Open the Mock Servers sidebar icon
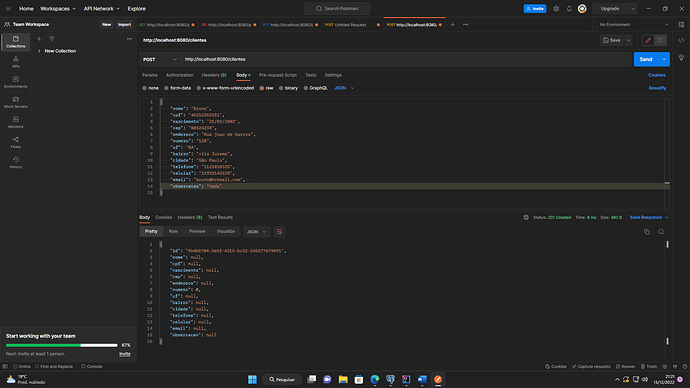This screenshot has height=388, width=690. [15, 102]
